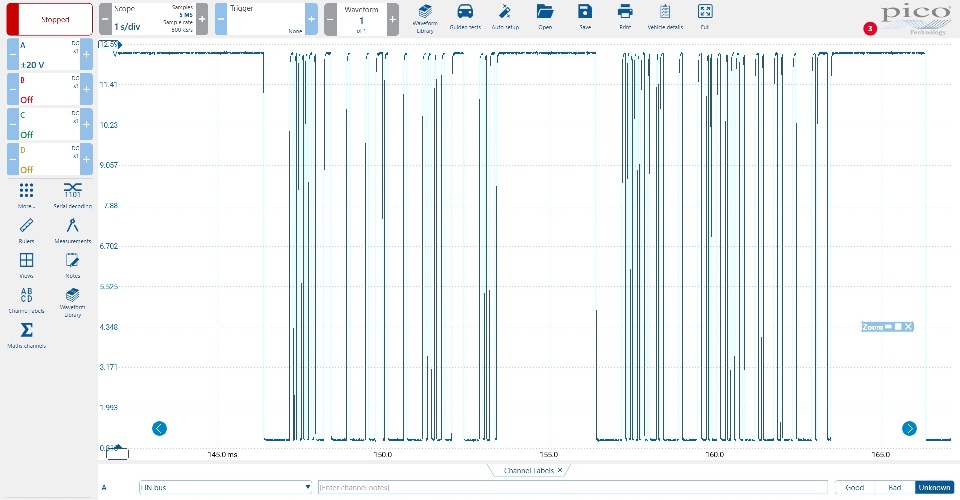Open Math channels sigma icon
960x500 pixels.
(x=26, y=335)
